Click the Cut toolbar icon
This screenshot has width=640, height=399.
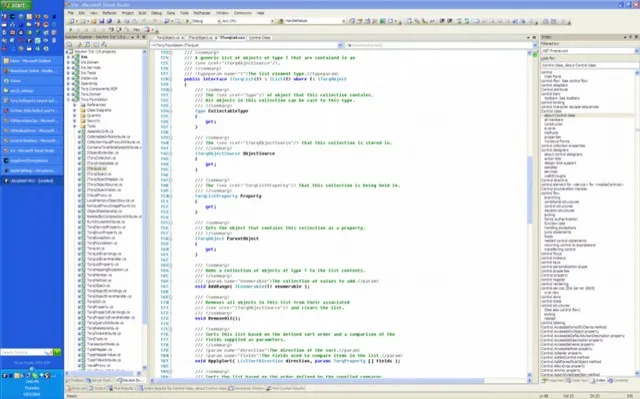(119, 21)
